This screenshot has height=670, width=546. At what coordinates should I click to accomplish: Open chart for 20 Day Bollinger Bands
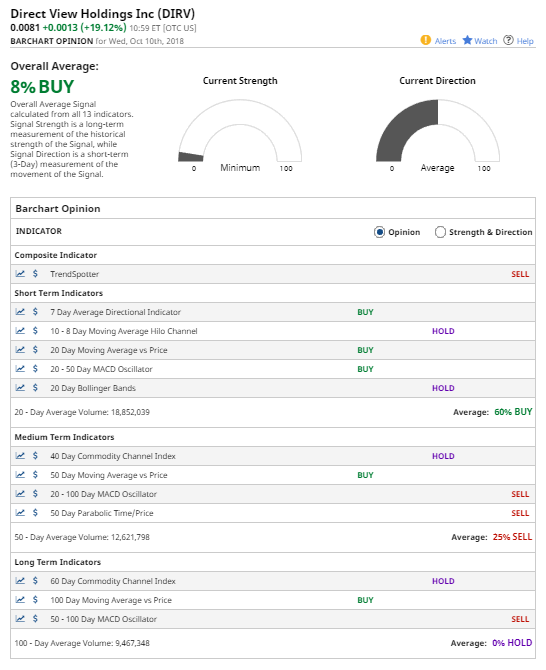(20, 388)
